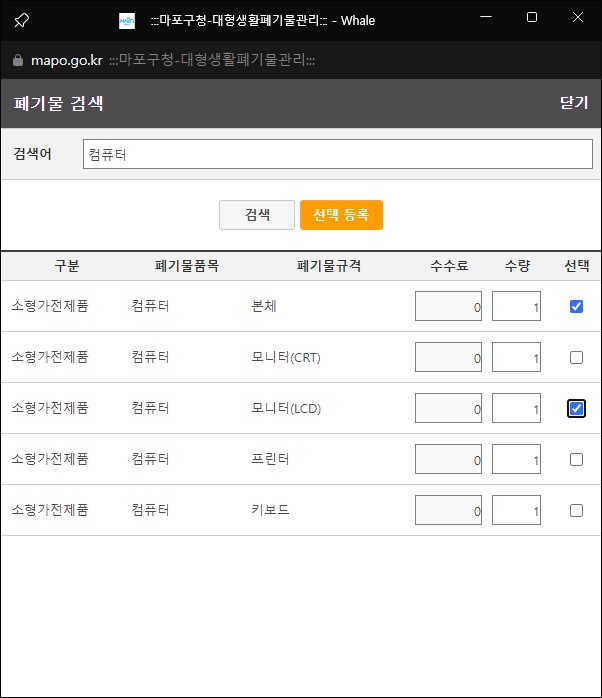Click the 수수료 field in 프린터 row

(x=448, y=459)
